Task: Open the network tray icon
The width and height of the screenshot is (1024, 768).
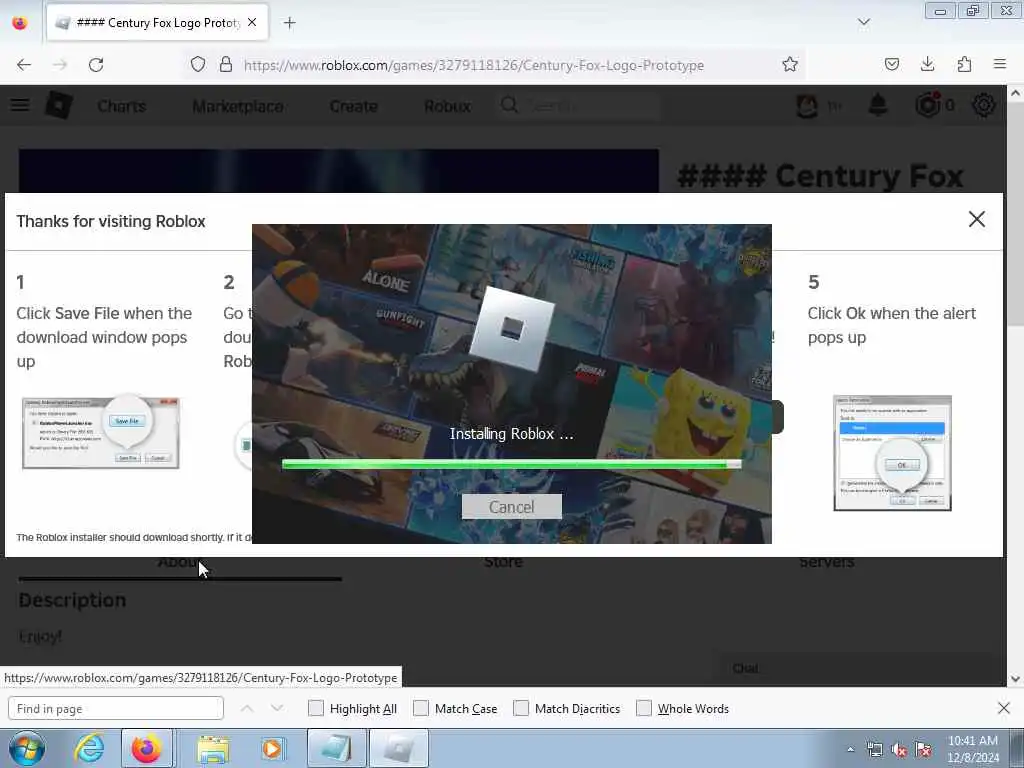Action: point(874,750)
